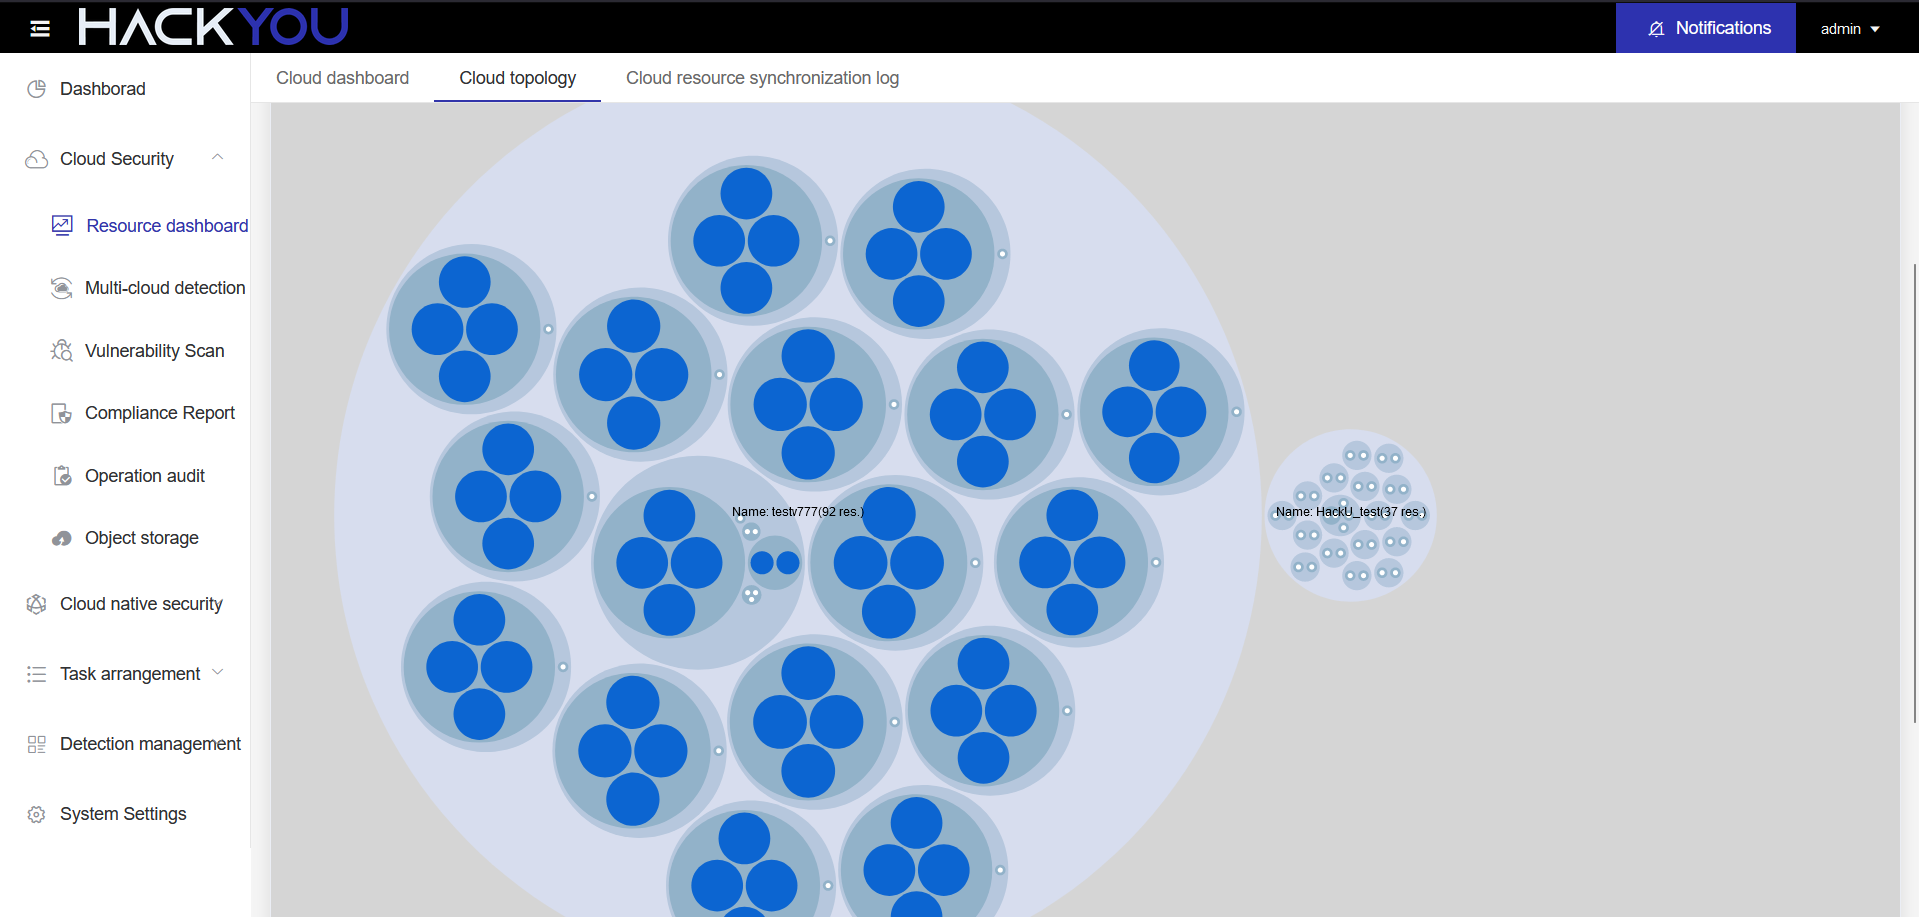The height and width of the screenshot is (917, 1919).
Task: Click the Resource dashboard chart icon
Action: pyautogui.click(x=62, y=226)
